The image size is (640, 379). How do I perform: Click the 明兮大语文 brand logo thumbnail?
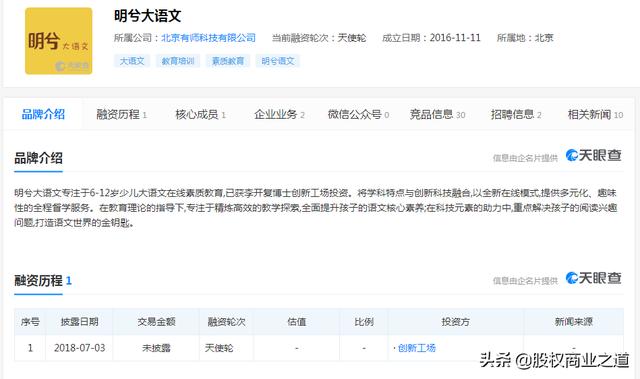click(x=58, y=41)
